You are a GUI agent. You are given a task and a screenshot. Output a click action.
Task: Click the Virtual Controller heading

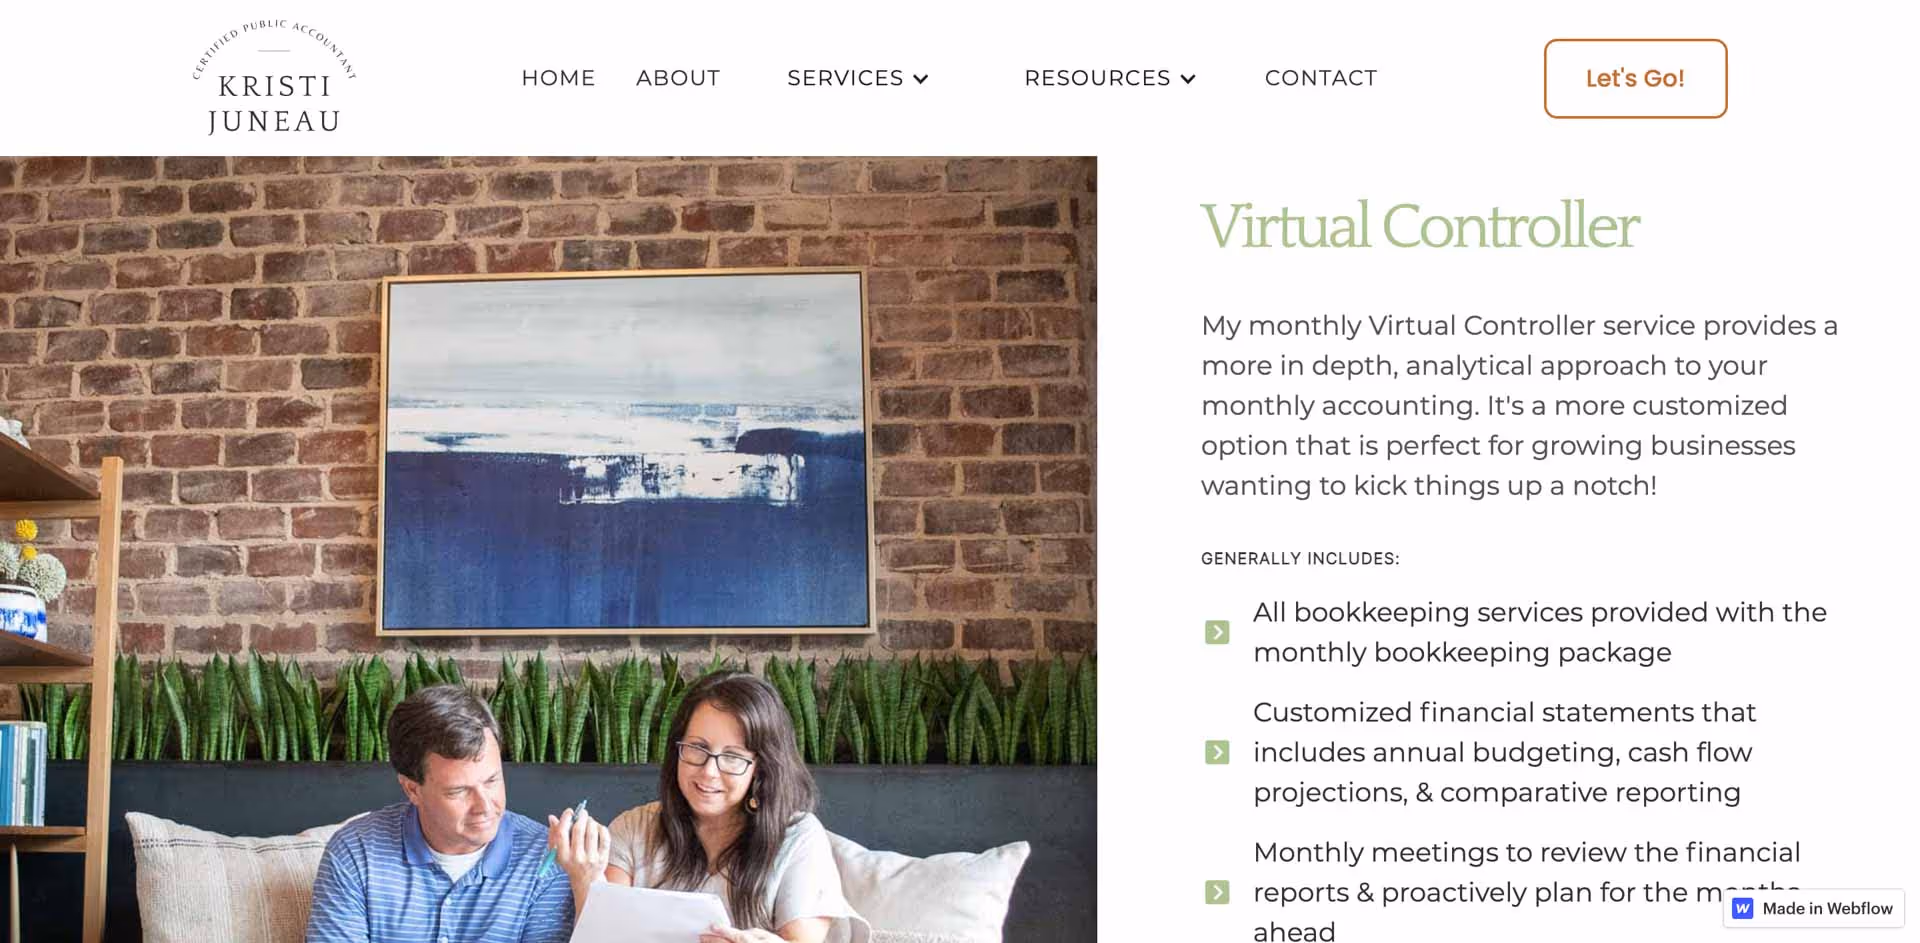(1419, 226)
